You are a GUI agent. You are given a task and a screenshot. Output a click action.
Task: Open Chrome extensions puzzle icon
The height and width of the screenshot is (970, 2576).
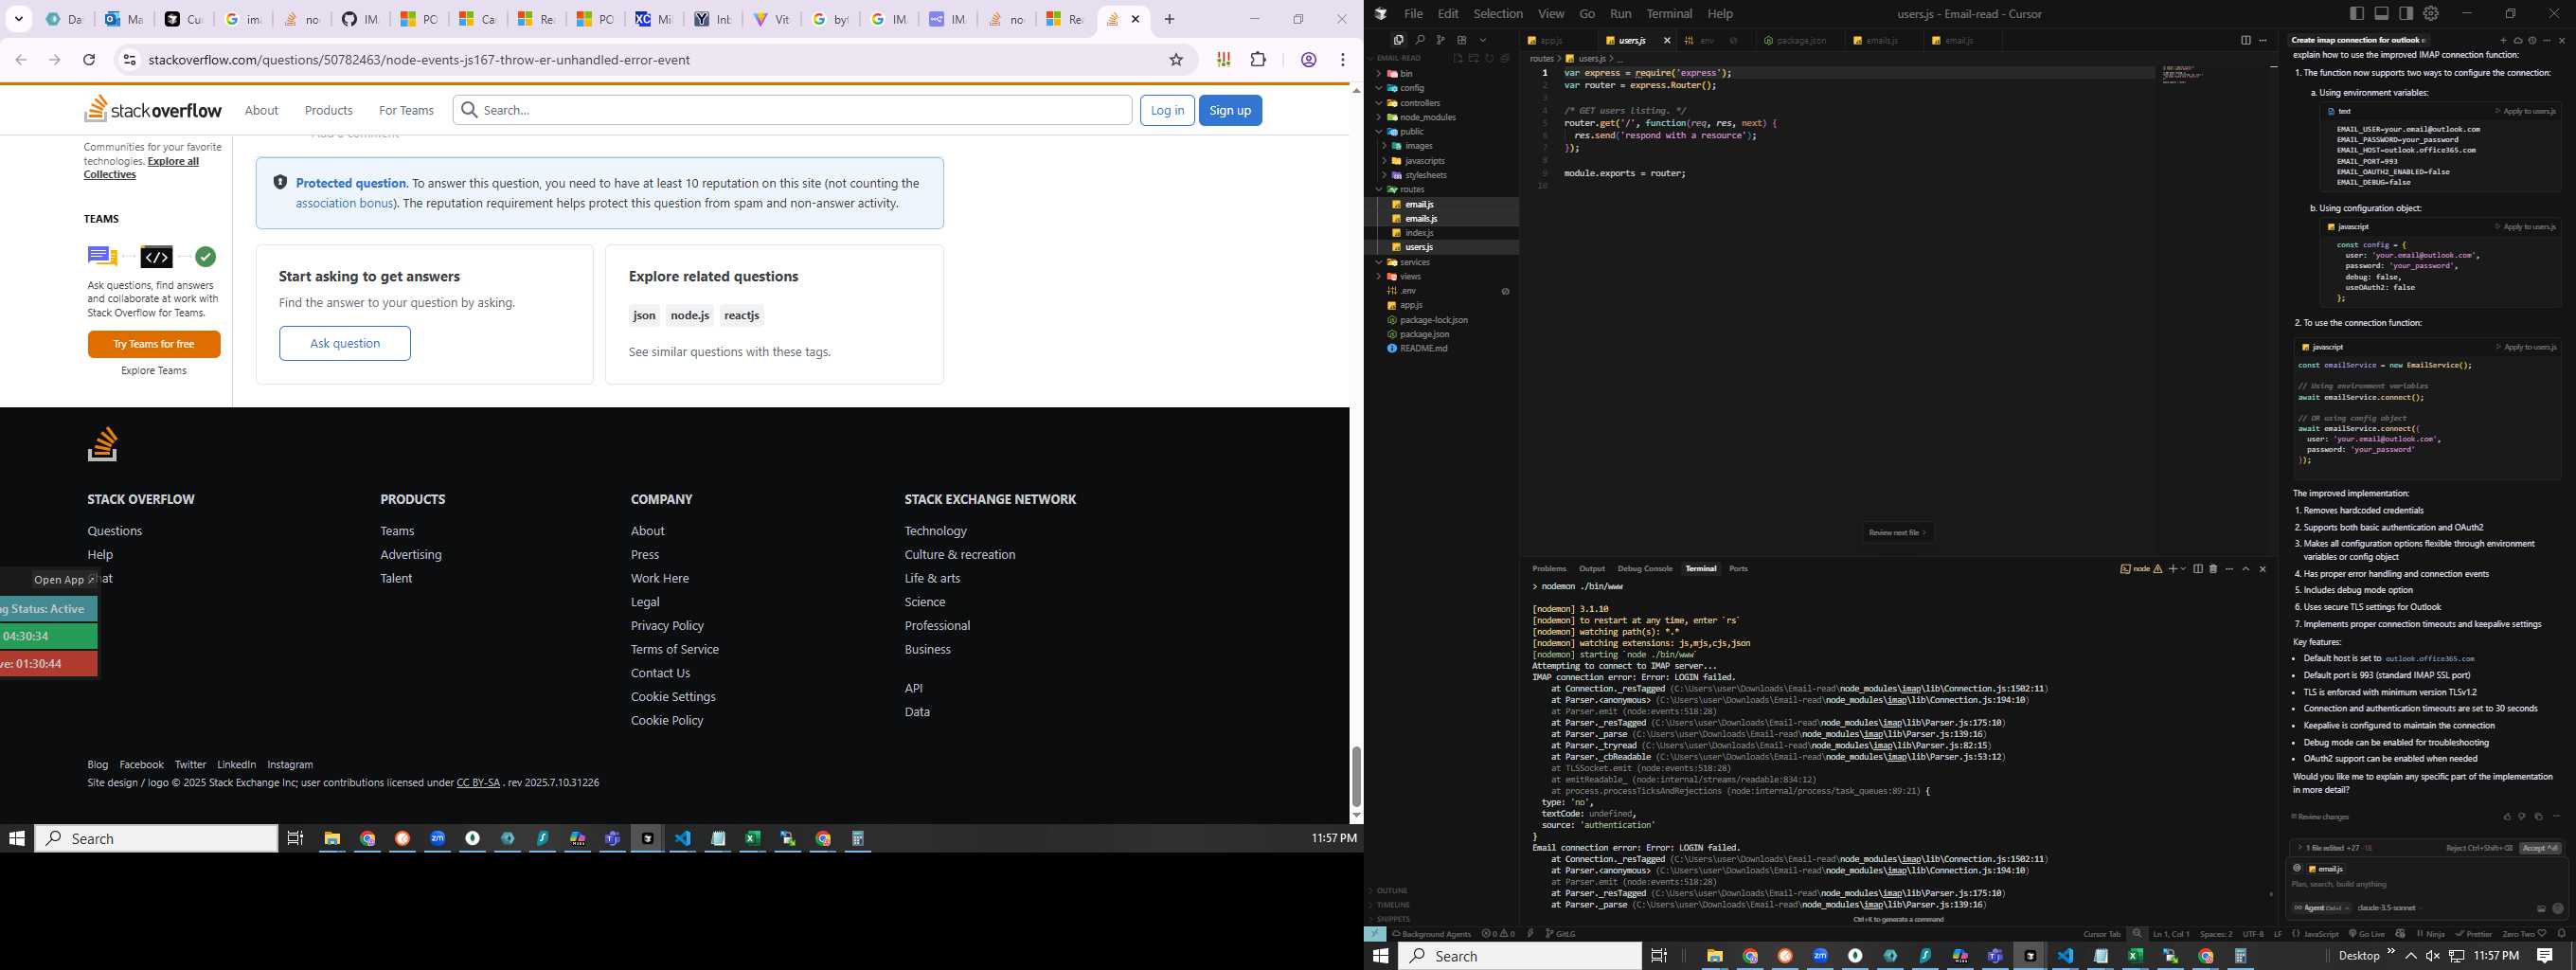(1258, 60)
